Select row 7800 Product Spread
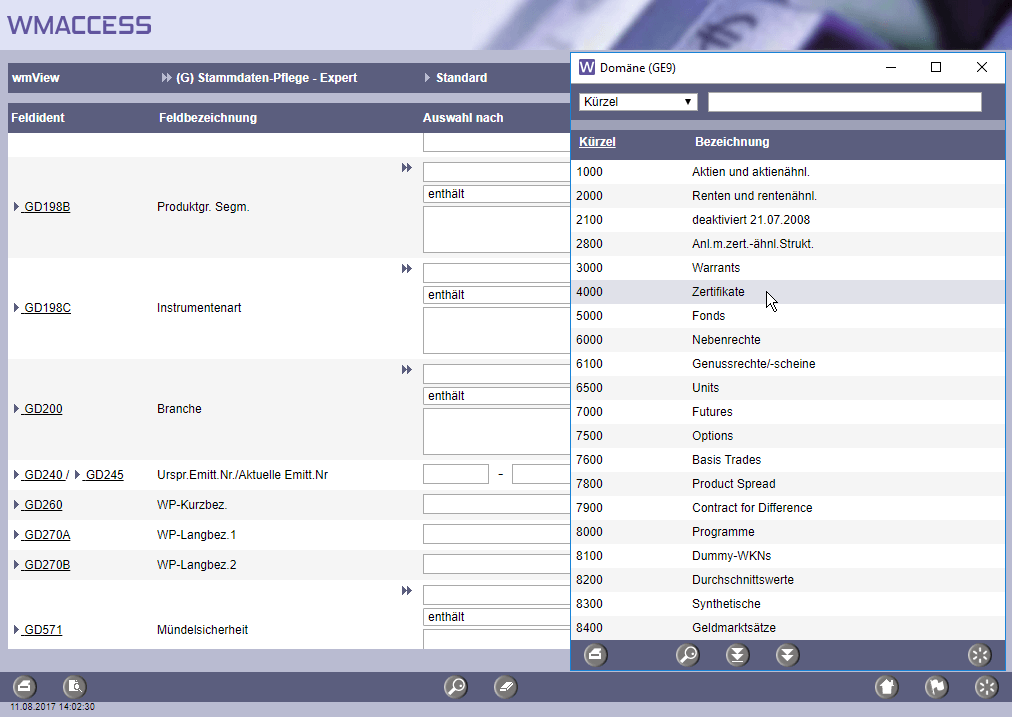 [x=788, y=483]
